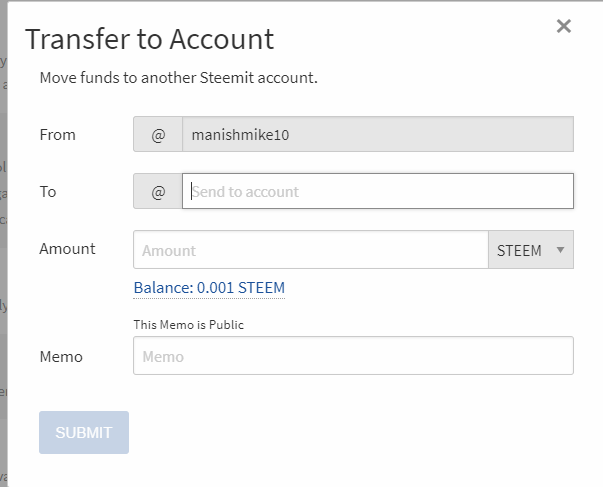
Task: Click the Transfer to Account heading
Action: 149,40
